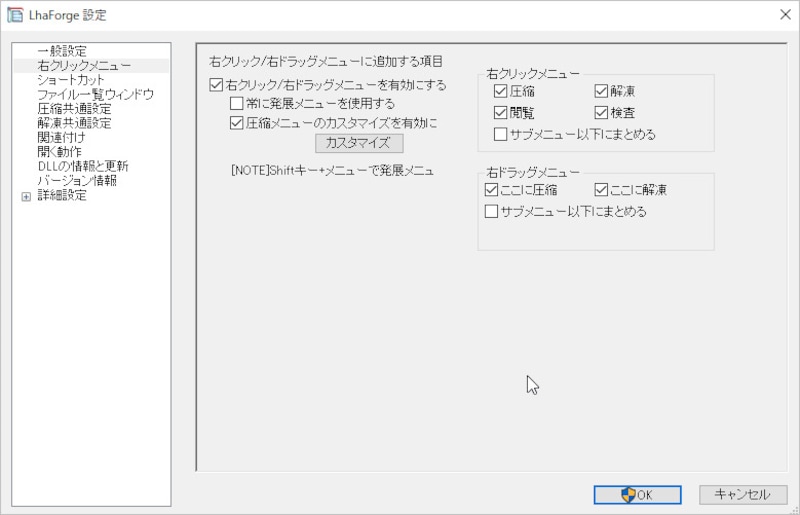Uncheck 解凍 under 右クリックメニュー
This screenshot has width=800, height=515.
[x=601, y=91]
